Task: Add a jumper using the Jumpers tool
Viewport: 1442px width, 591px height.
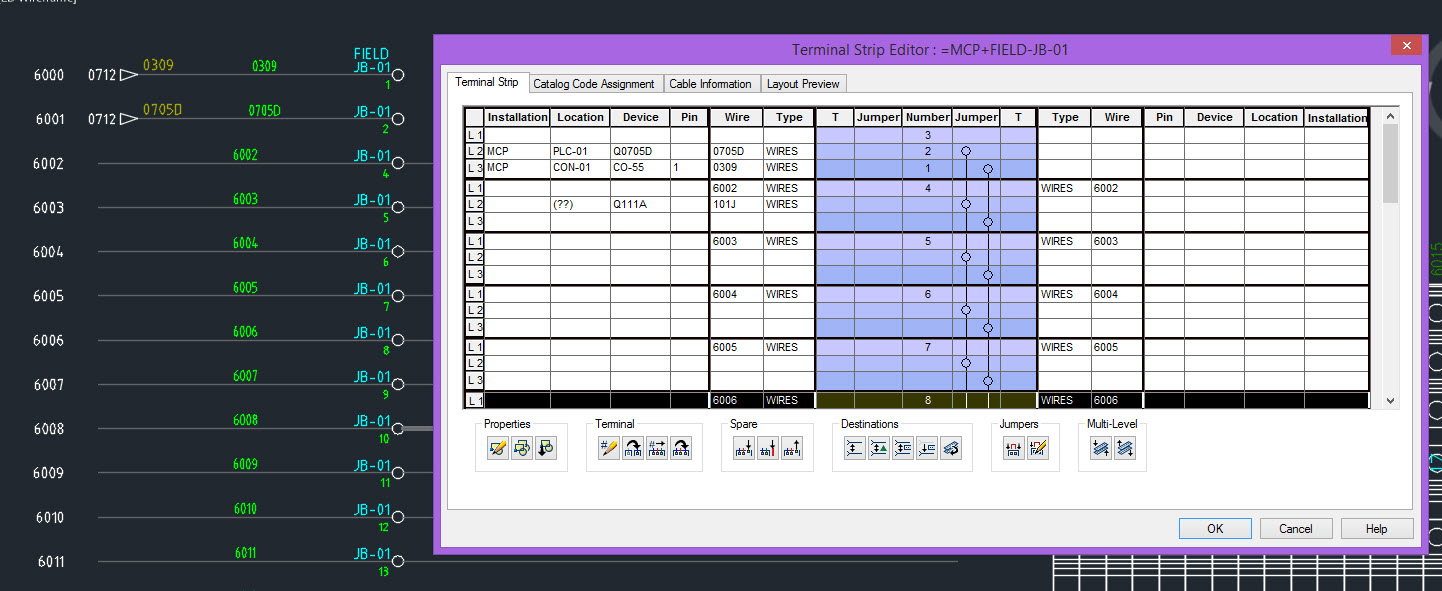Action: [1013, 448]
